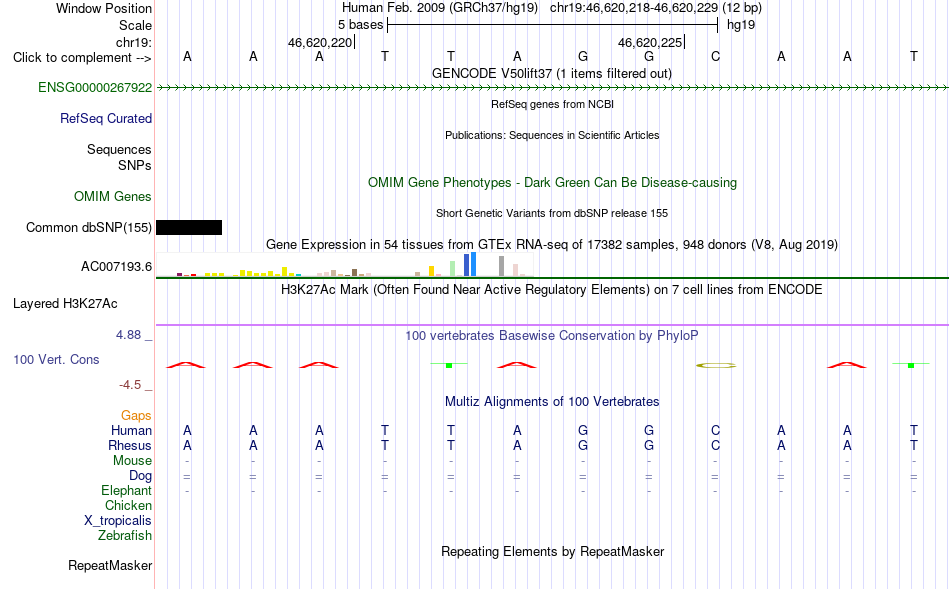Open the ENSG00000267922 track label
Screen dimensions: 950x589
pyautogui.click(x=95, y=87)
